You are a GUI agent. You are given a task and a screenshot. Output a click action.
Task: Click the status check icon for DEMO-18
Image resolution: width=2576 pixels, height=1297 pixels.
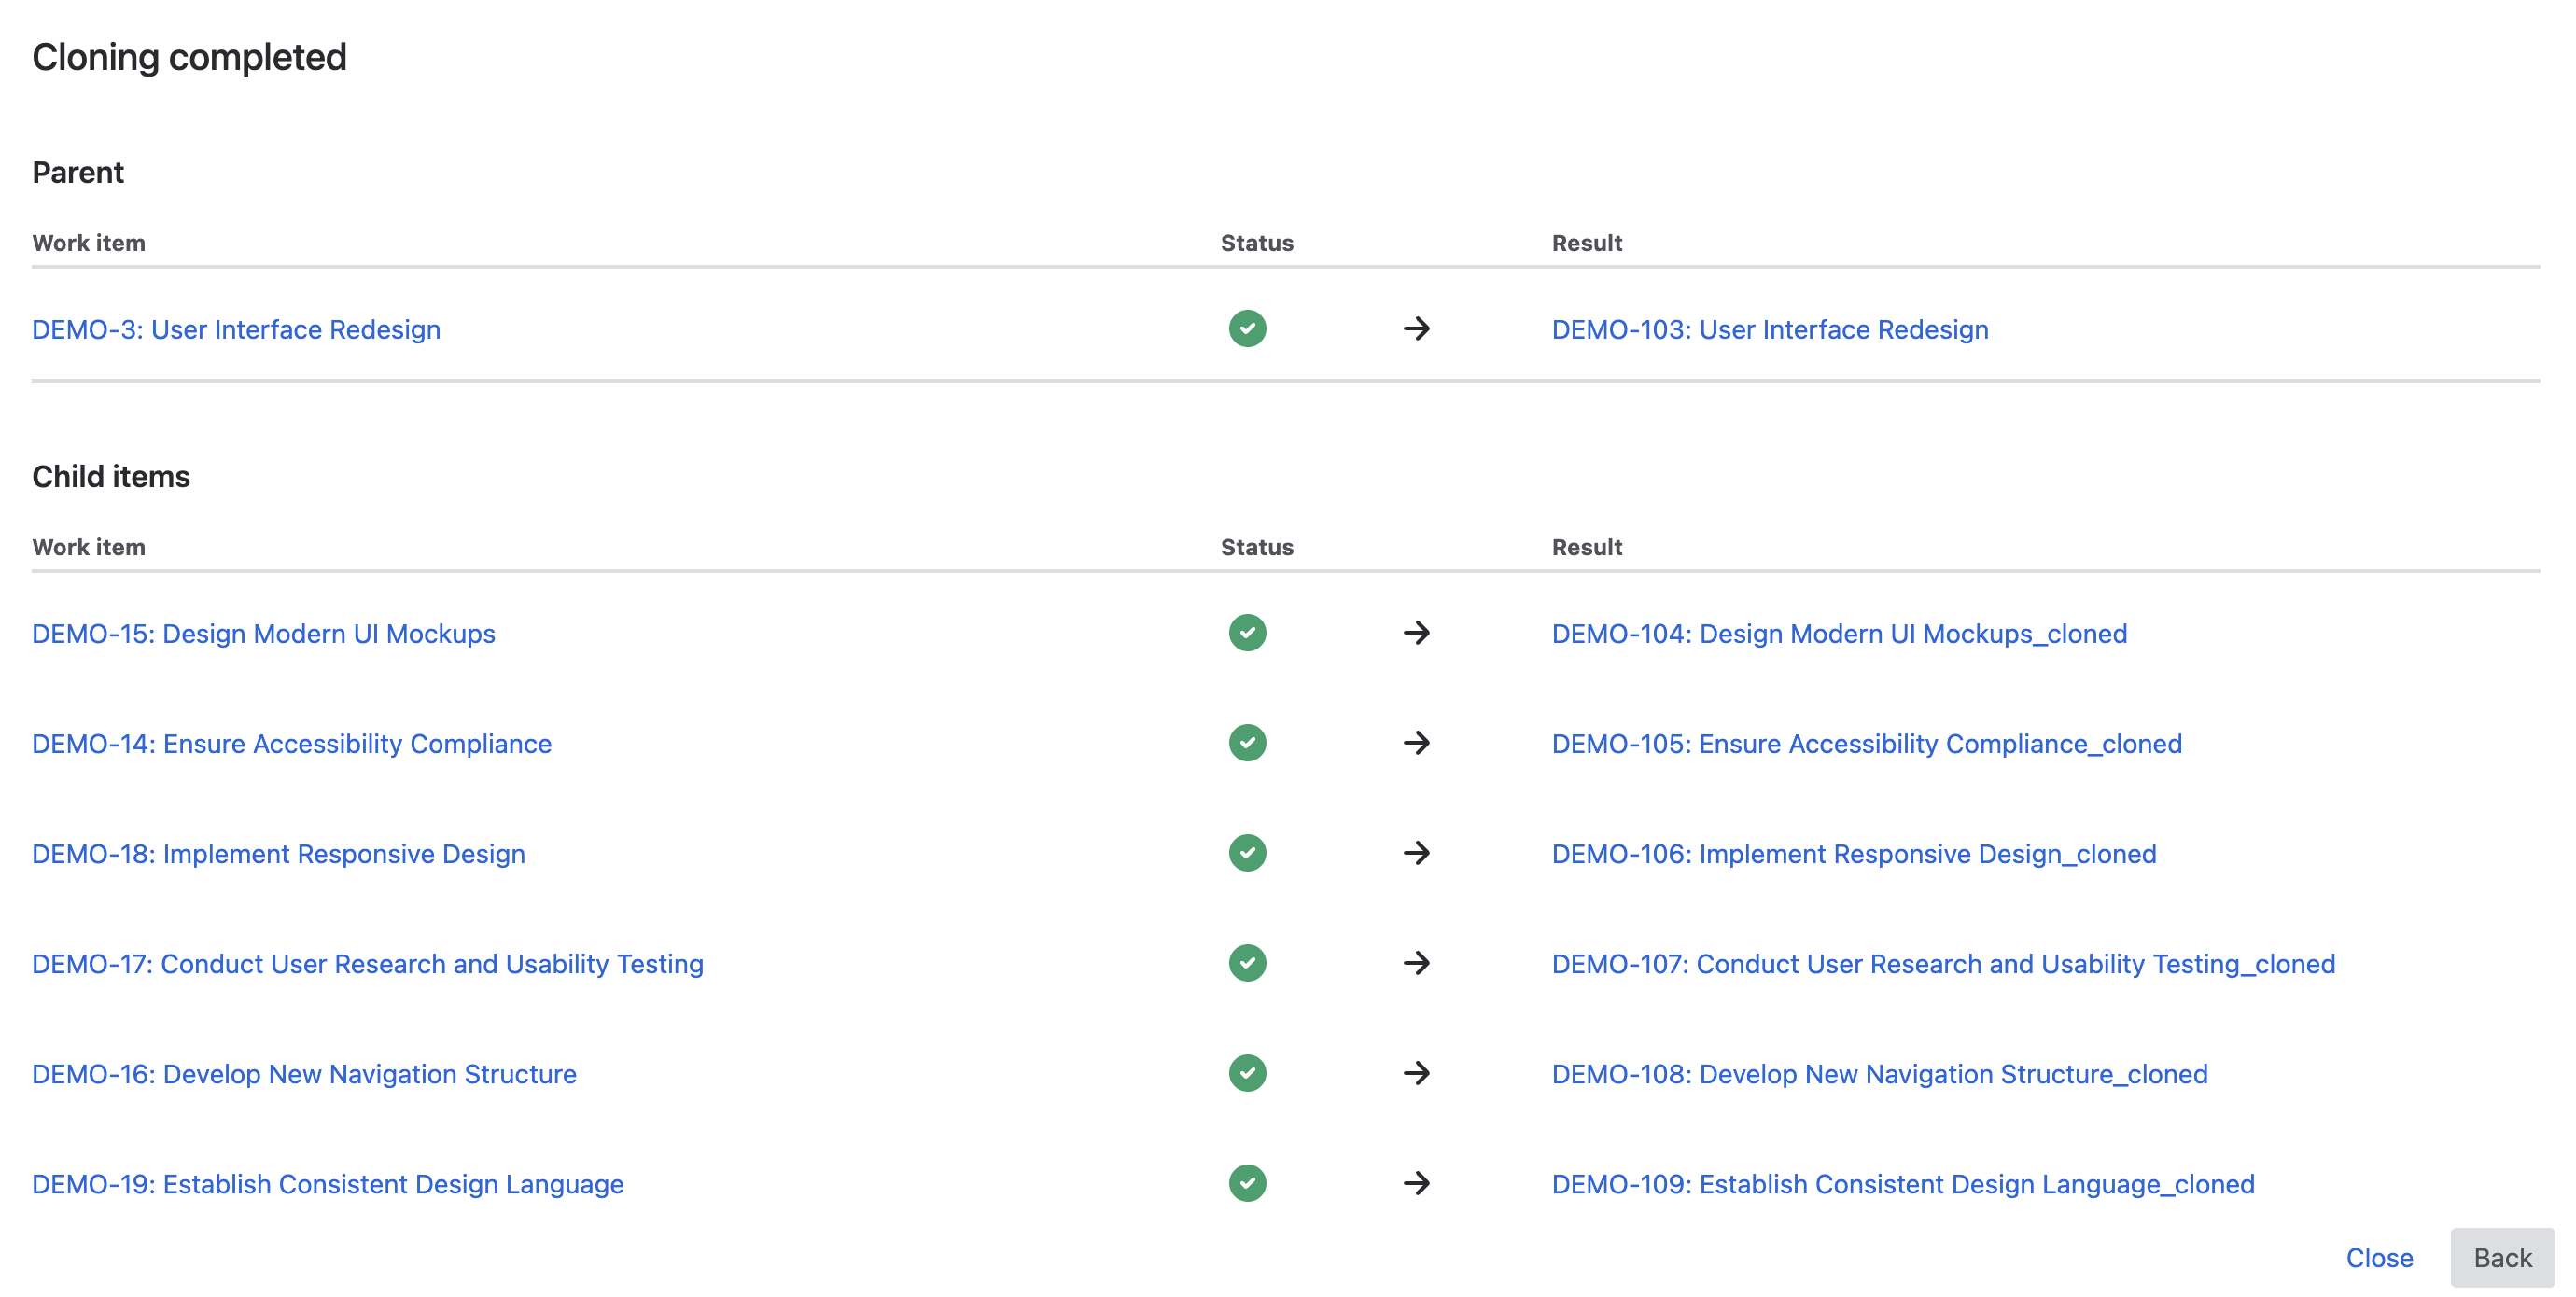tap(1247, 853)
